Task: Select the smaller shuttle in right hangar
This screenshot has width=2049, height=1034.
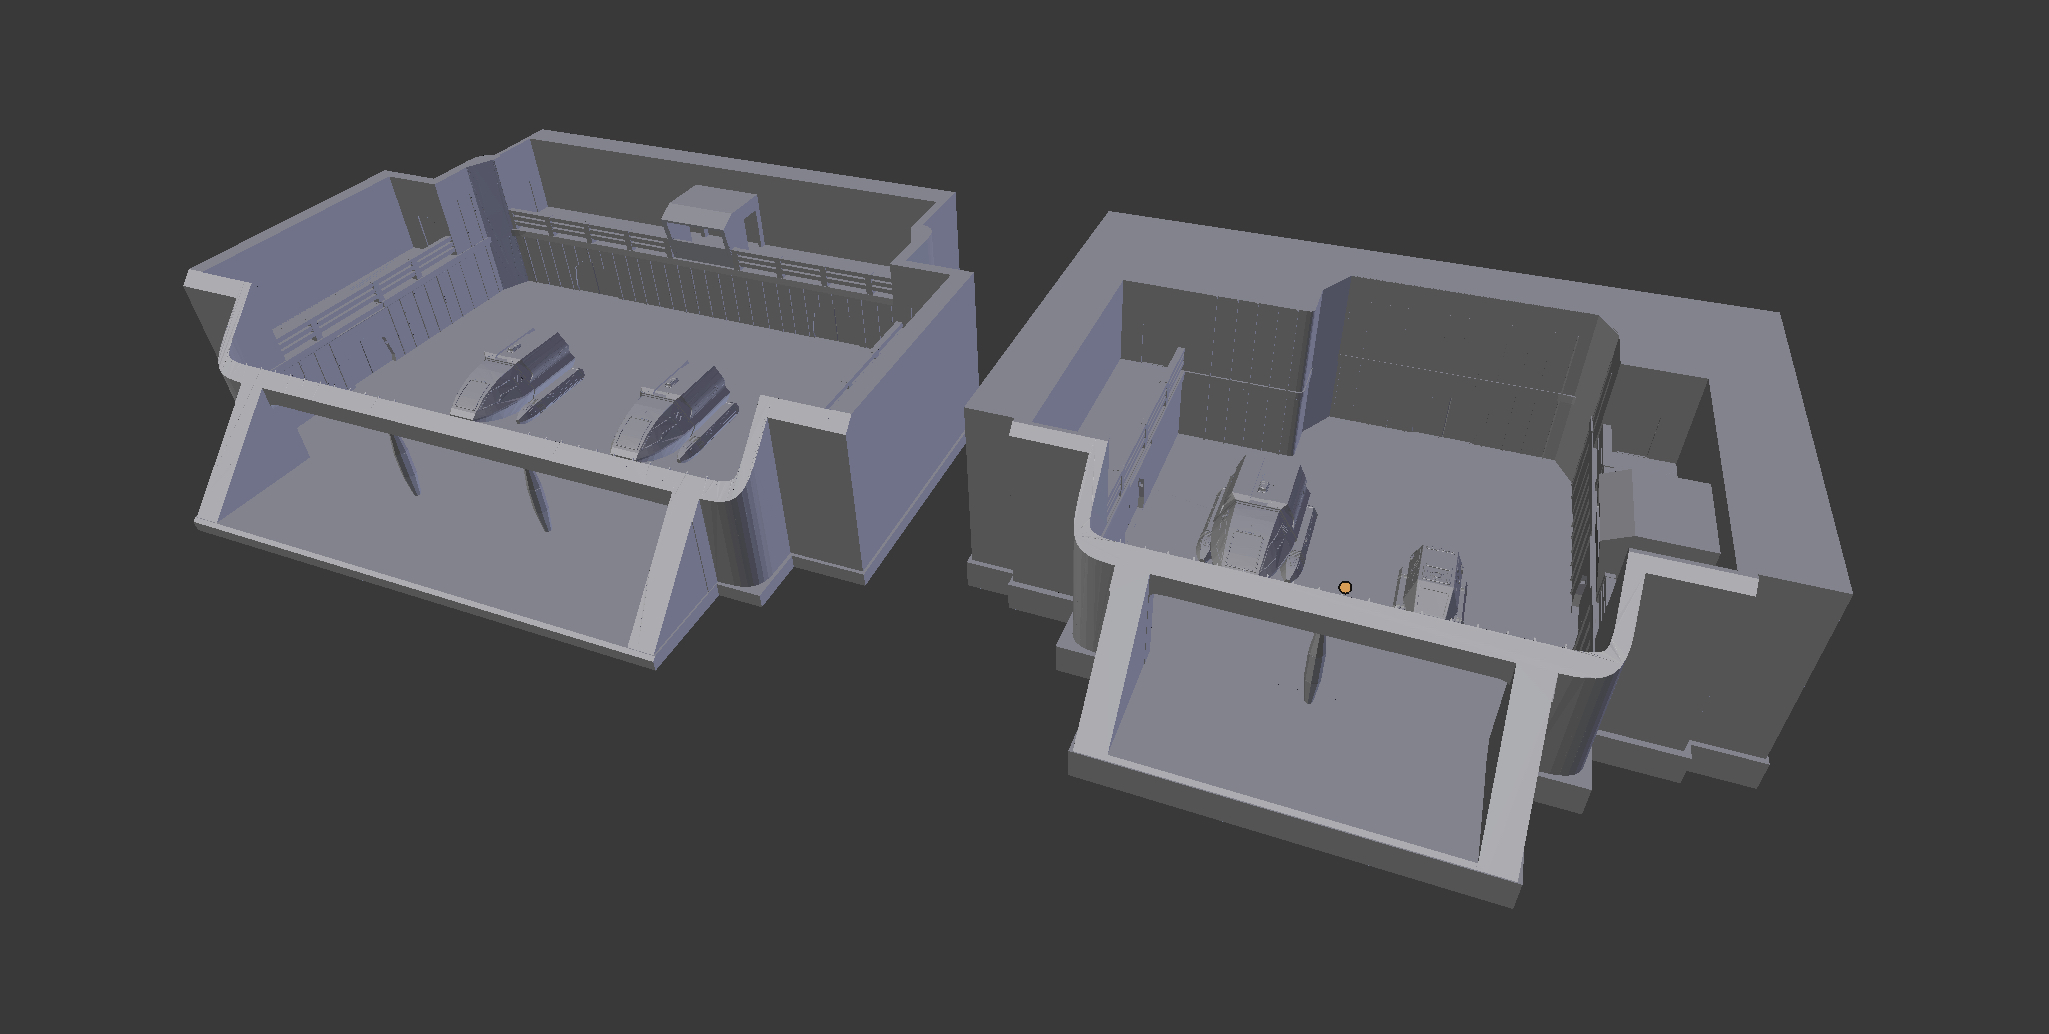Action: tap(1431, 581)
